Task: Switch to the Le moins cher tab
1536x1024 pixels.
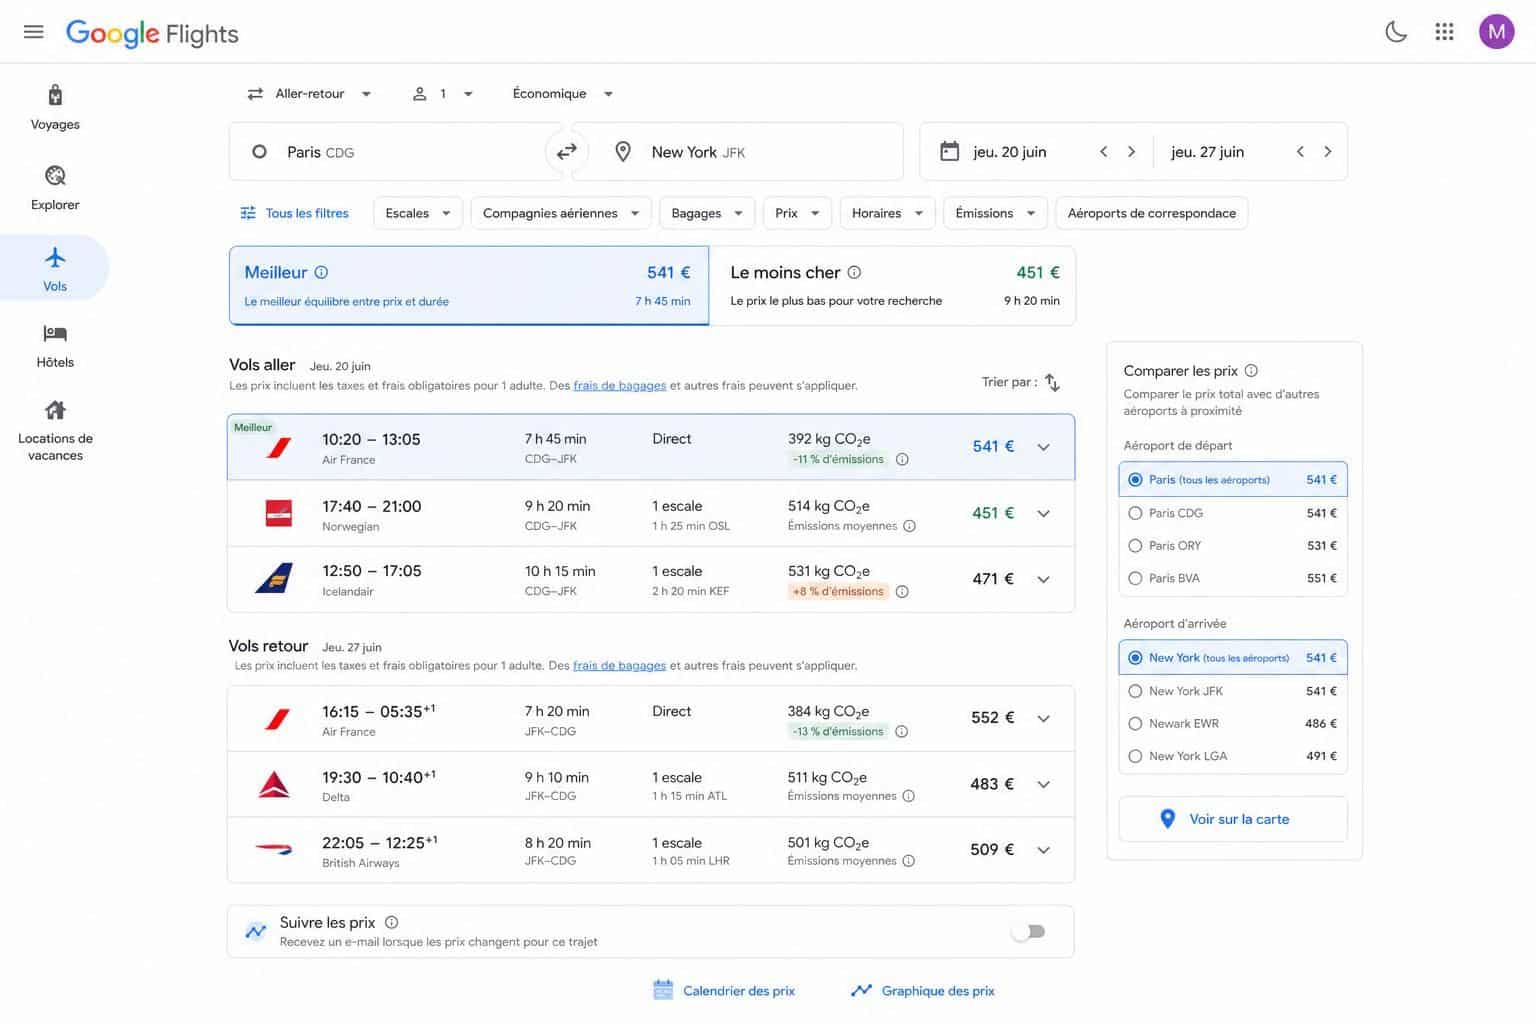Action: [x=893, y=285]
